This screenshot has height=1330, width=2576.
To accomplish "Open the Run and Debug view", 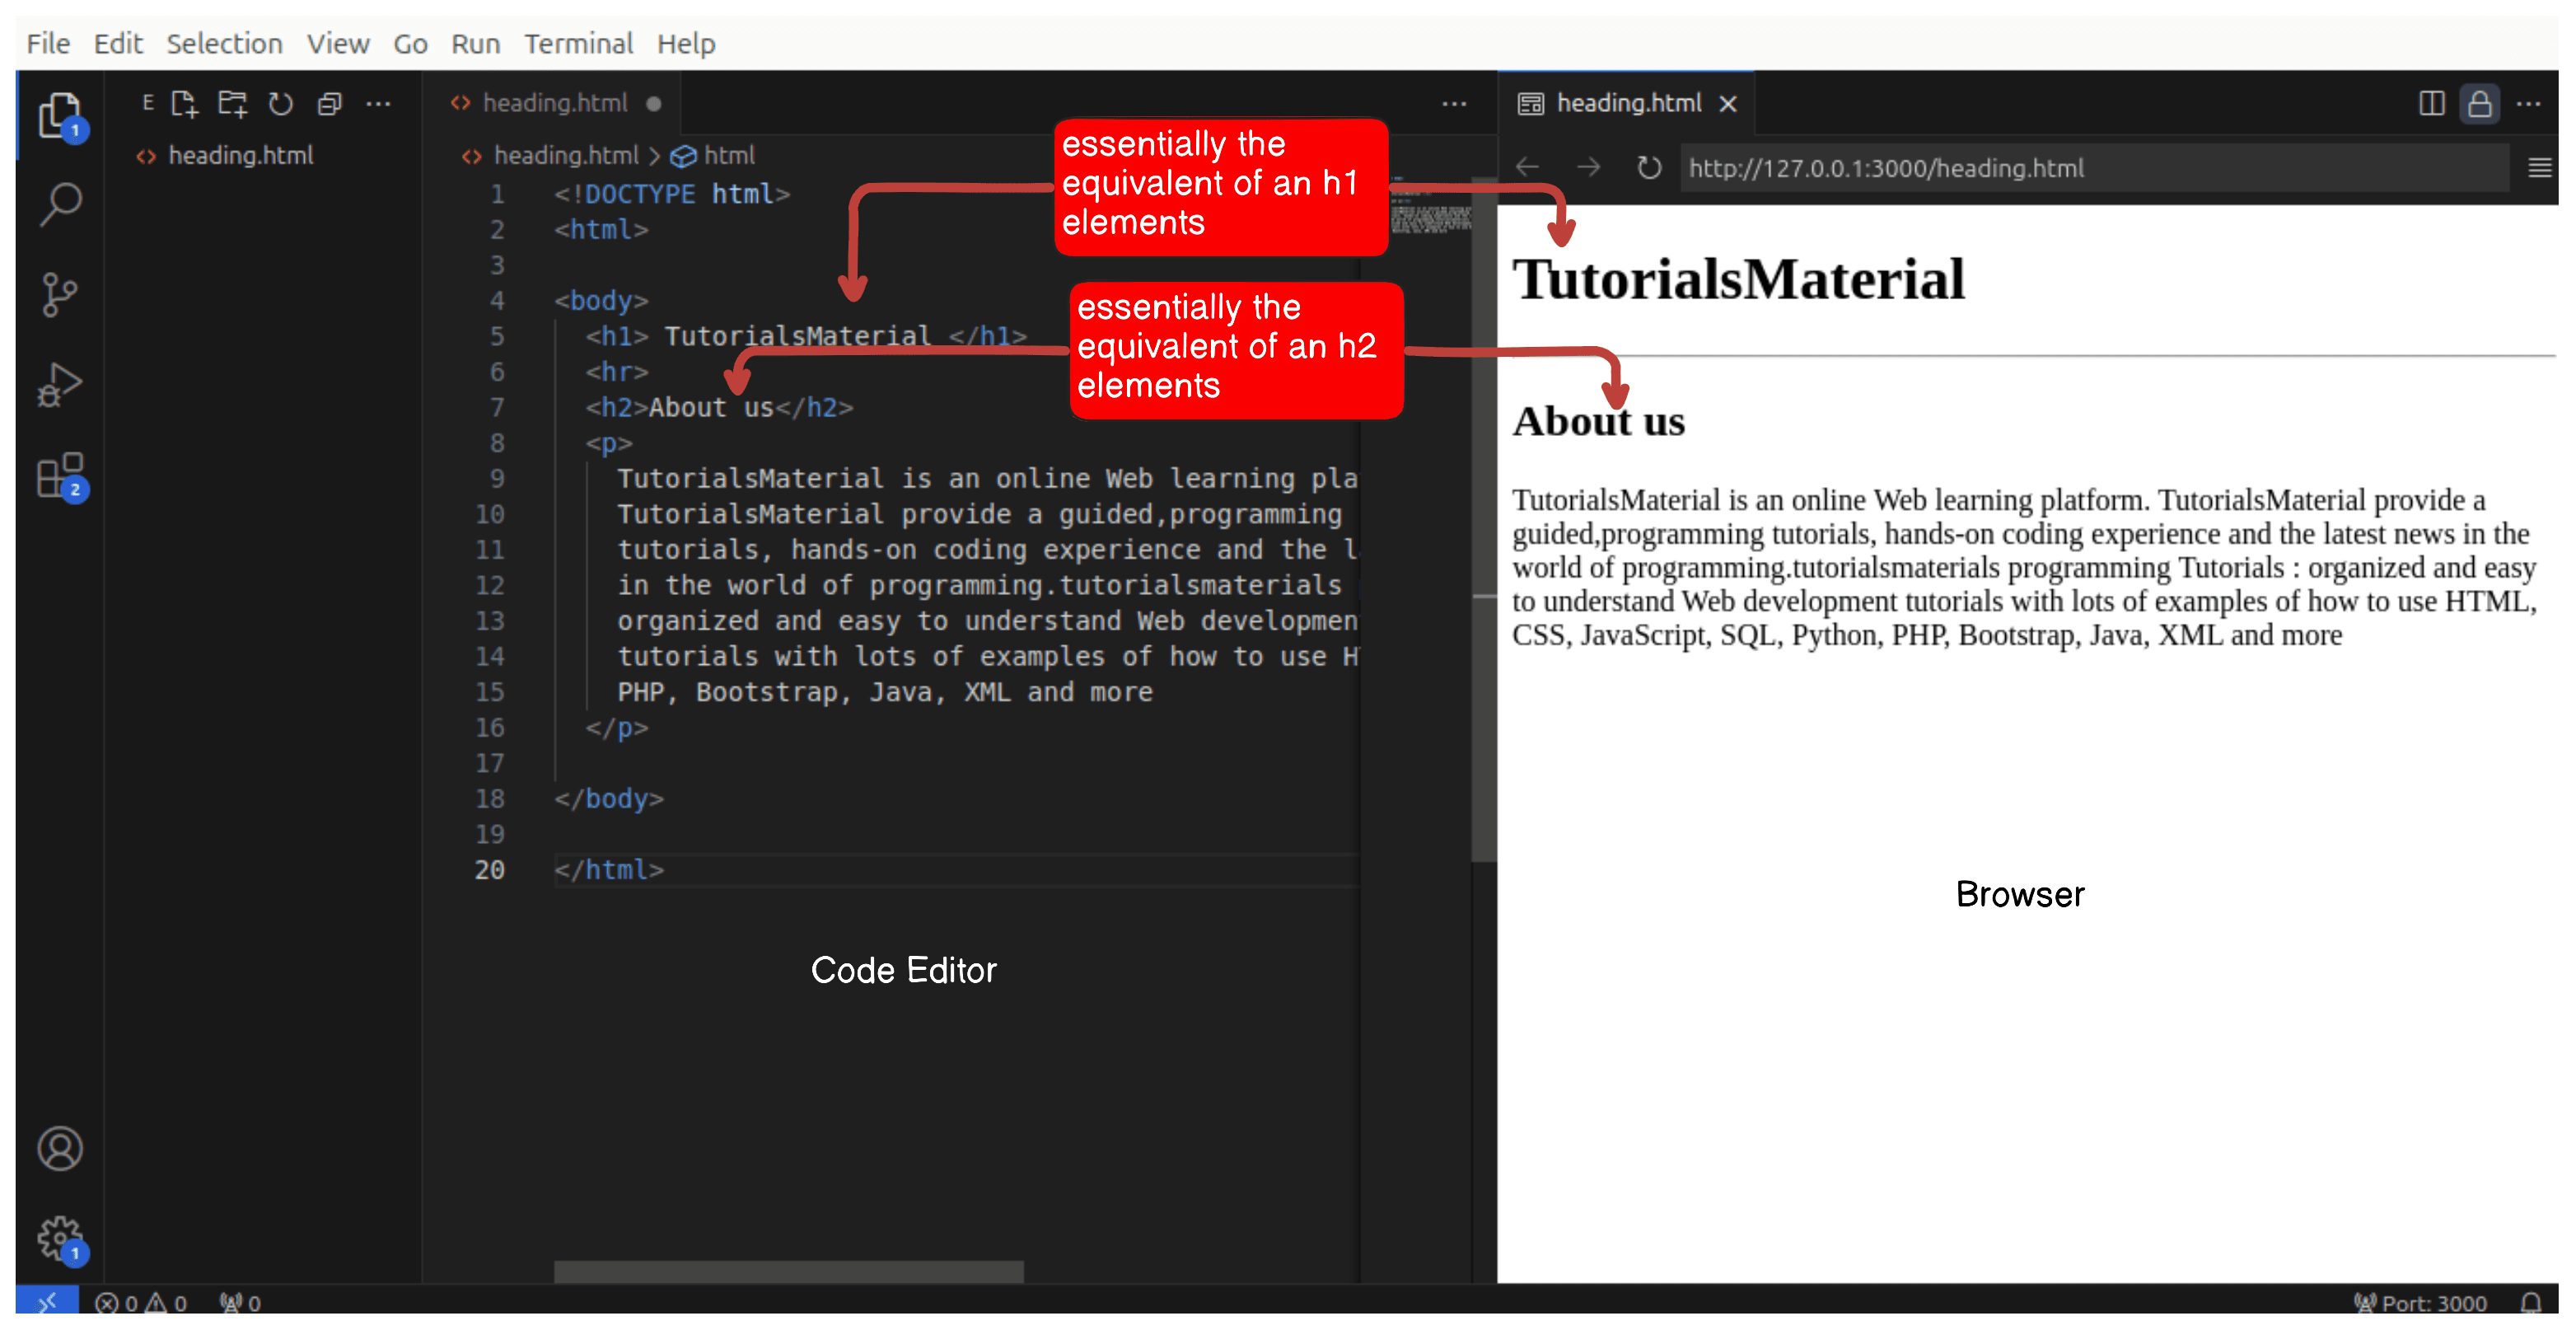I will pos(60,385).
